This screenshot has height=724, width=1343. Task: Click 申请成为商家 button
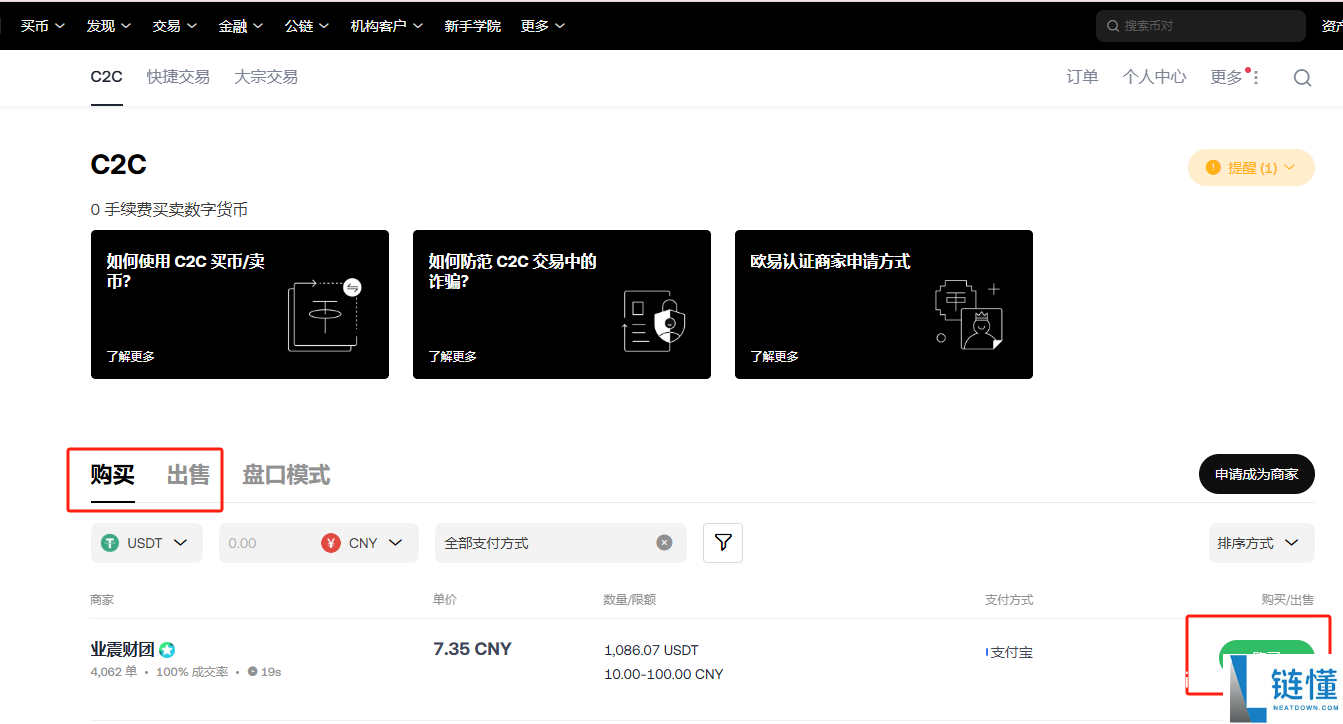(1256, 474)
